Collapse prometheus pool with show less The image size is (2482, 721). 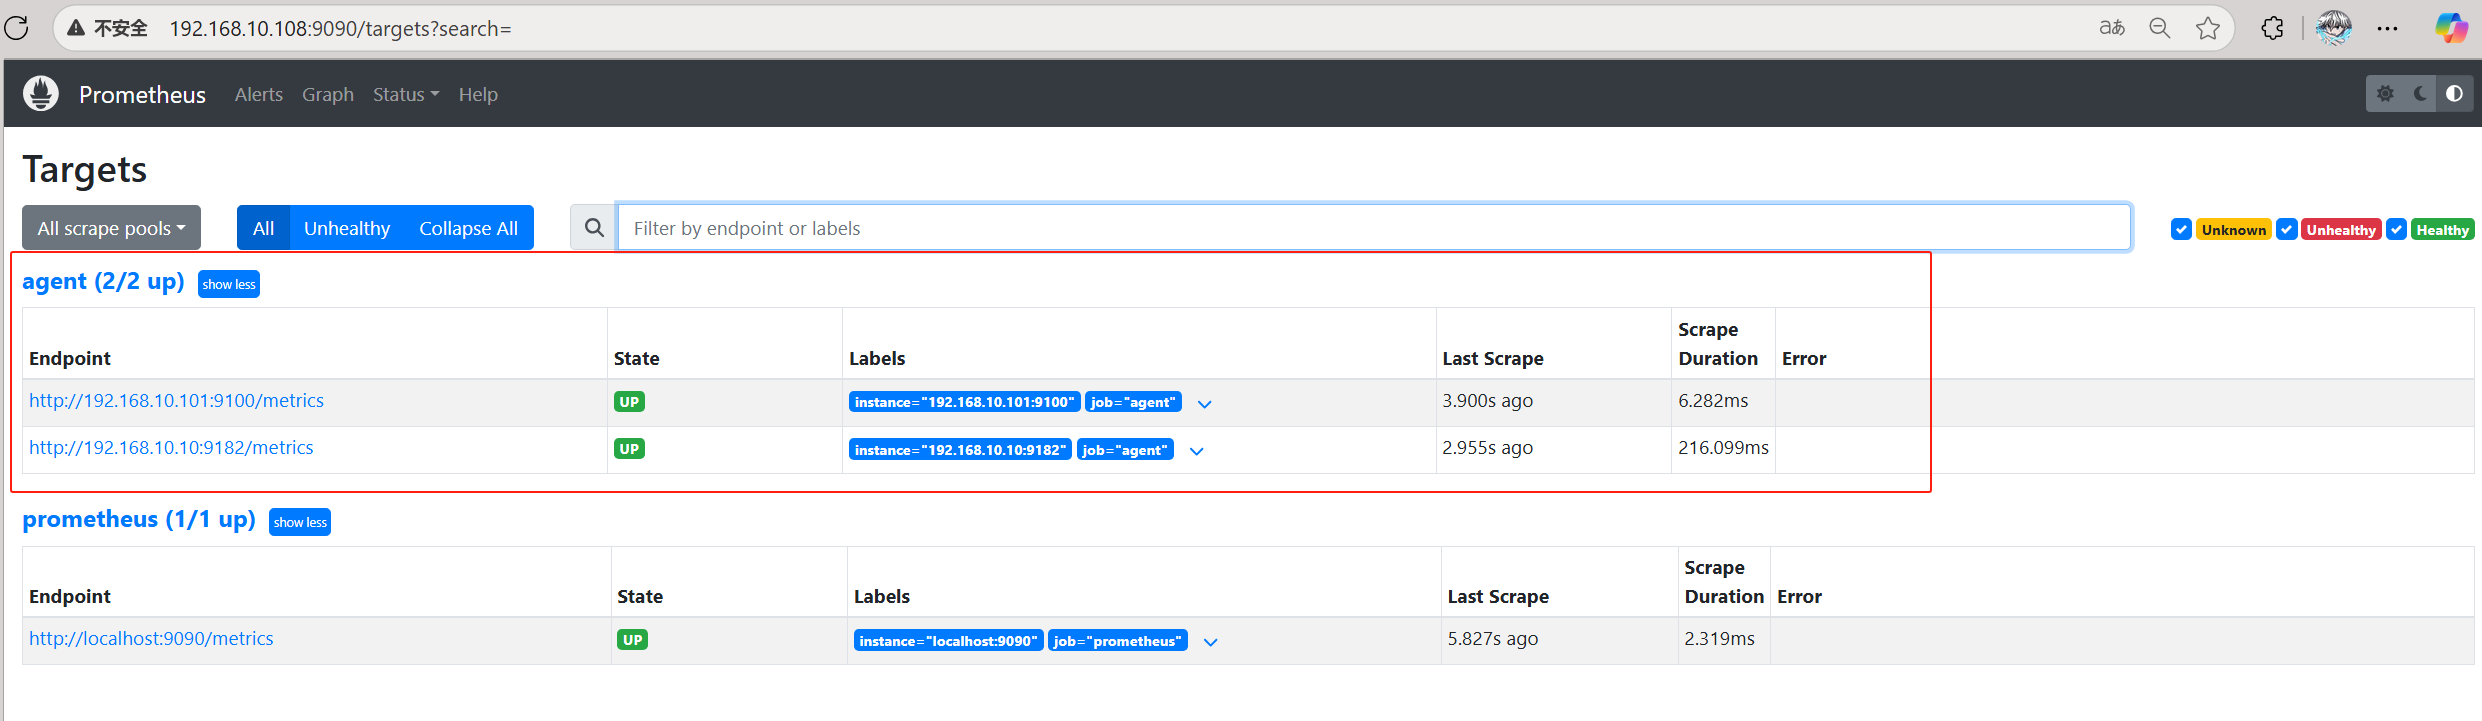[x=300, y=522]
